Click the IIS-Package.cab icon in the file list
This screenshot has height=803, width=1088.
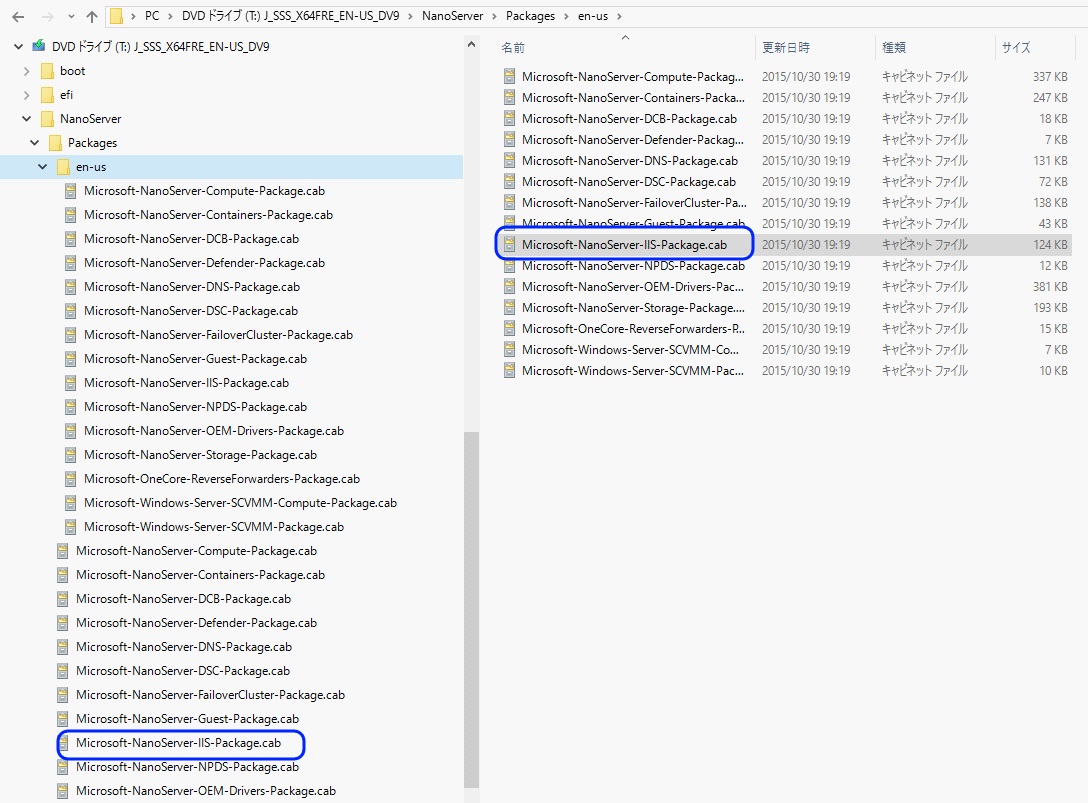tap(509, 244)
